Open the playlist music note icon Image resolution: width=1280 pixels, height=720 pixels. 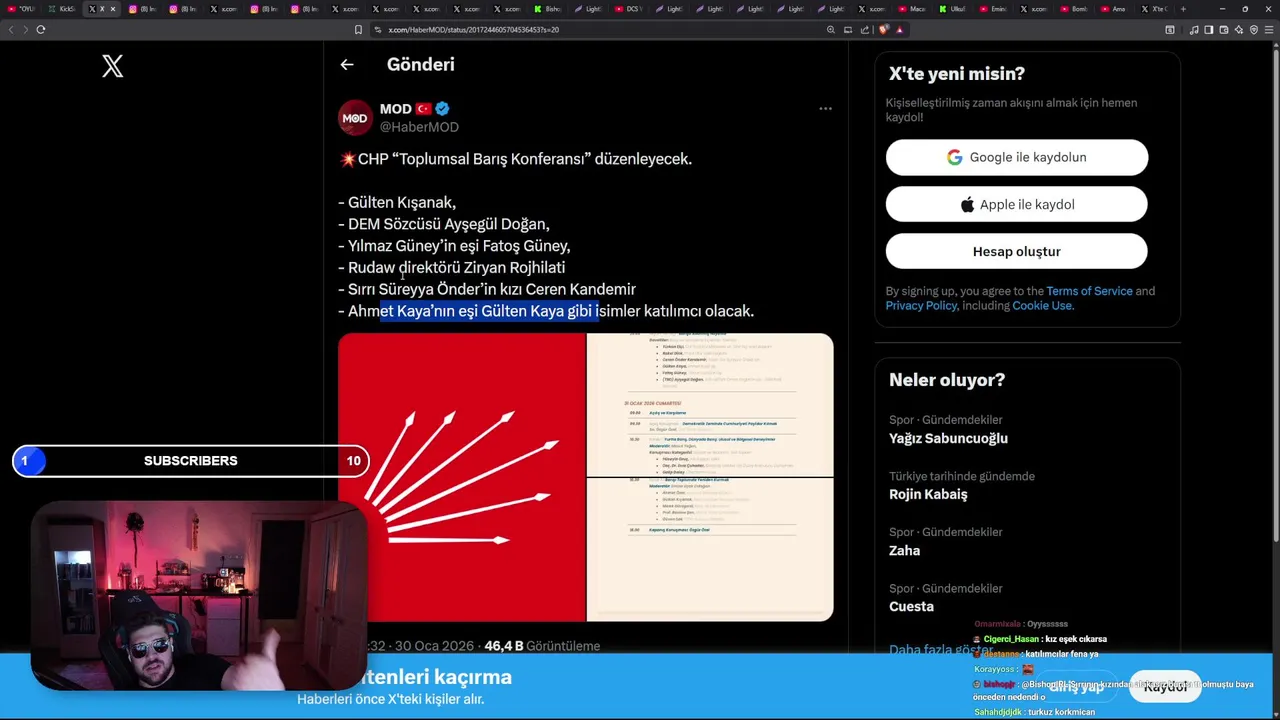coord(1194,30)
